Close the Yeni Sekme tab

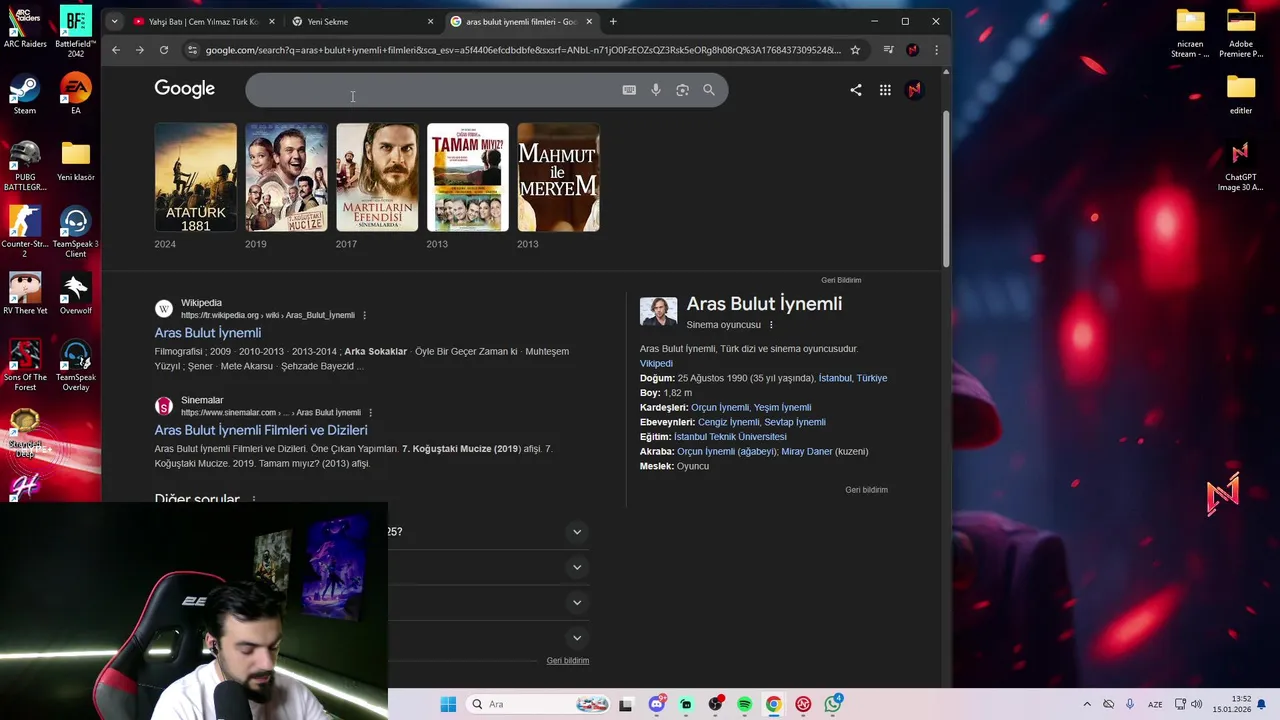point(431,21)
